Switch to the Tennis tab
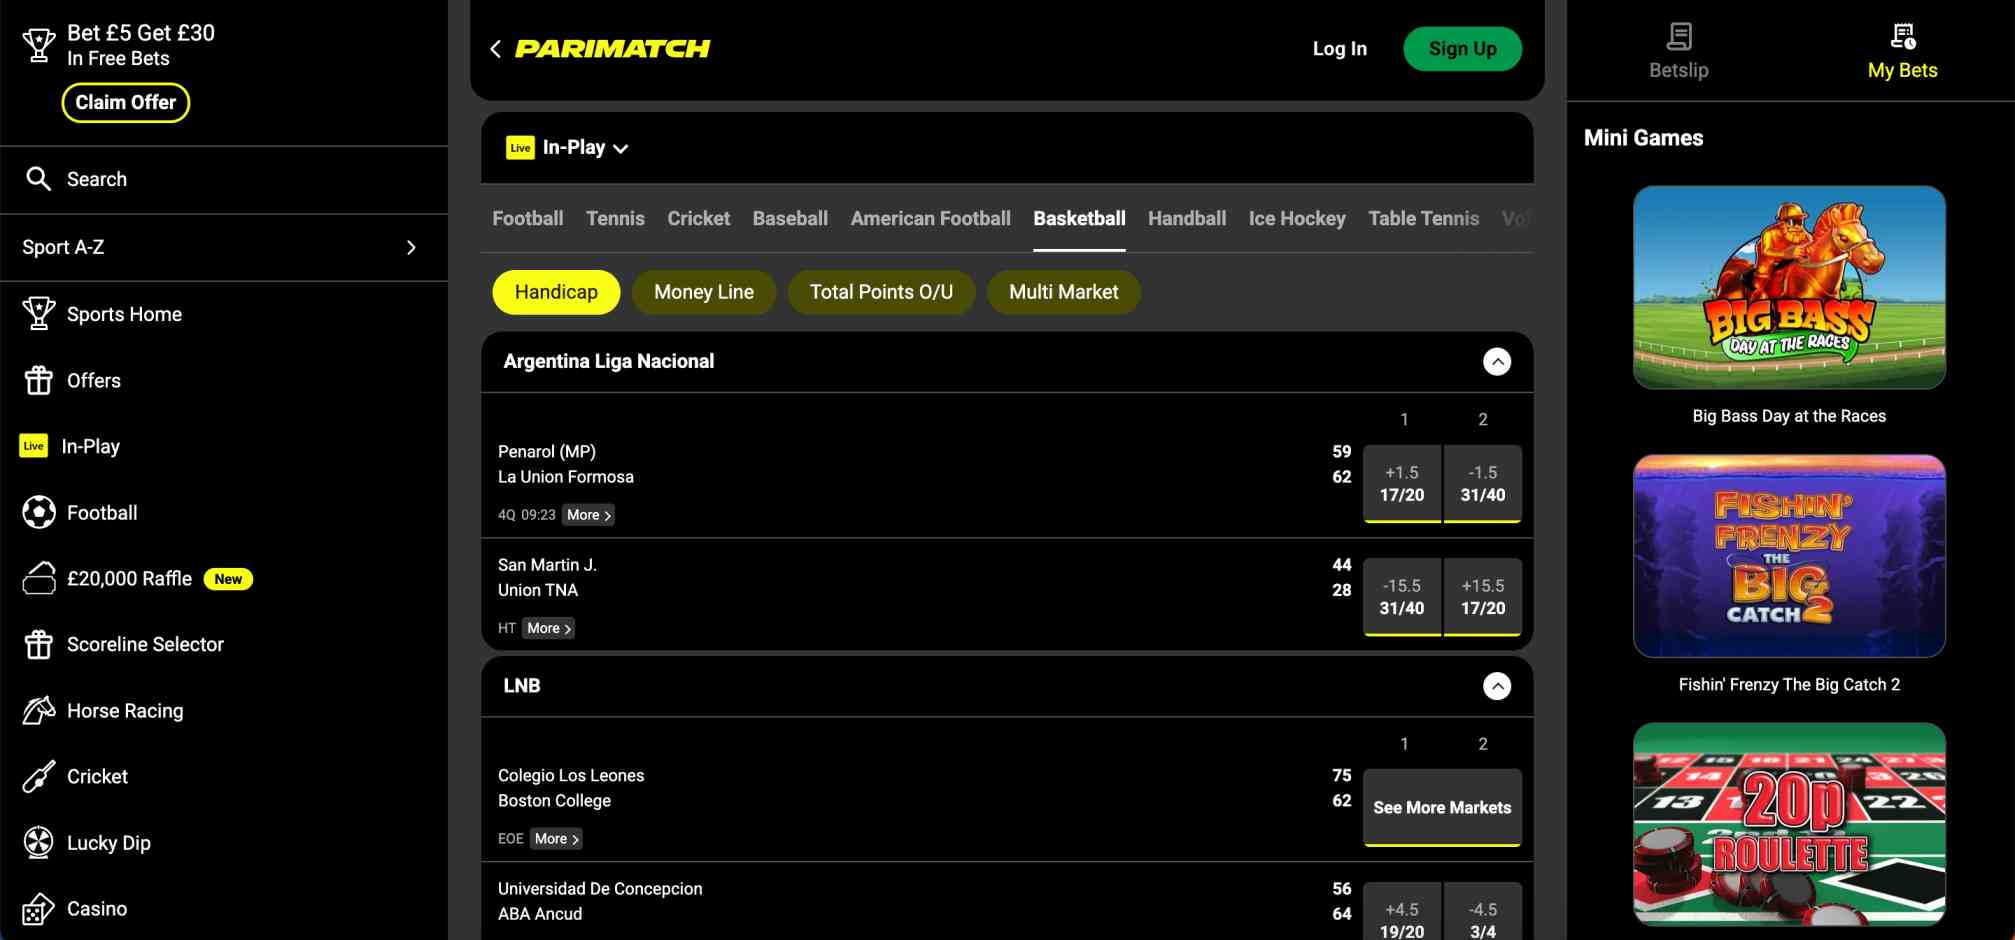 (615, 218)
